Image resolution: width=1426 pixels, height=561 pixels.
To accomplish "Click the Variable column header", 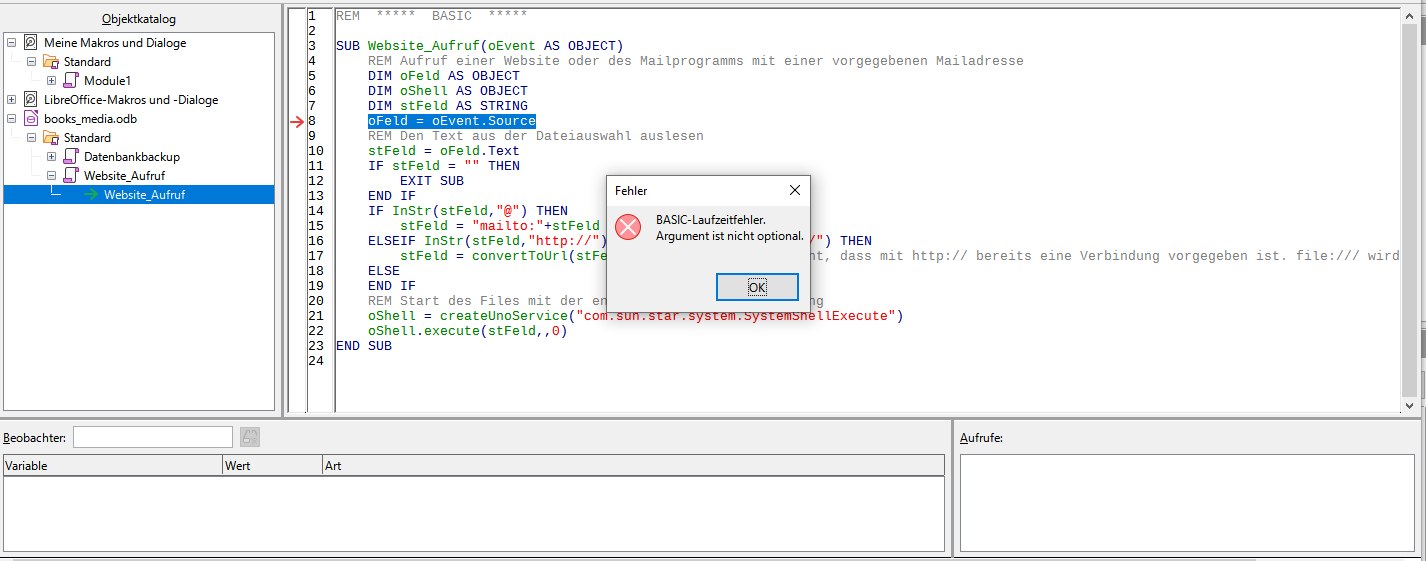I will point(113,465).
